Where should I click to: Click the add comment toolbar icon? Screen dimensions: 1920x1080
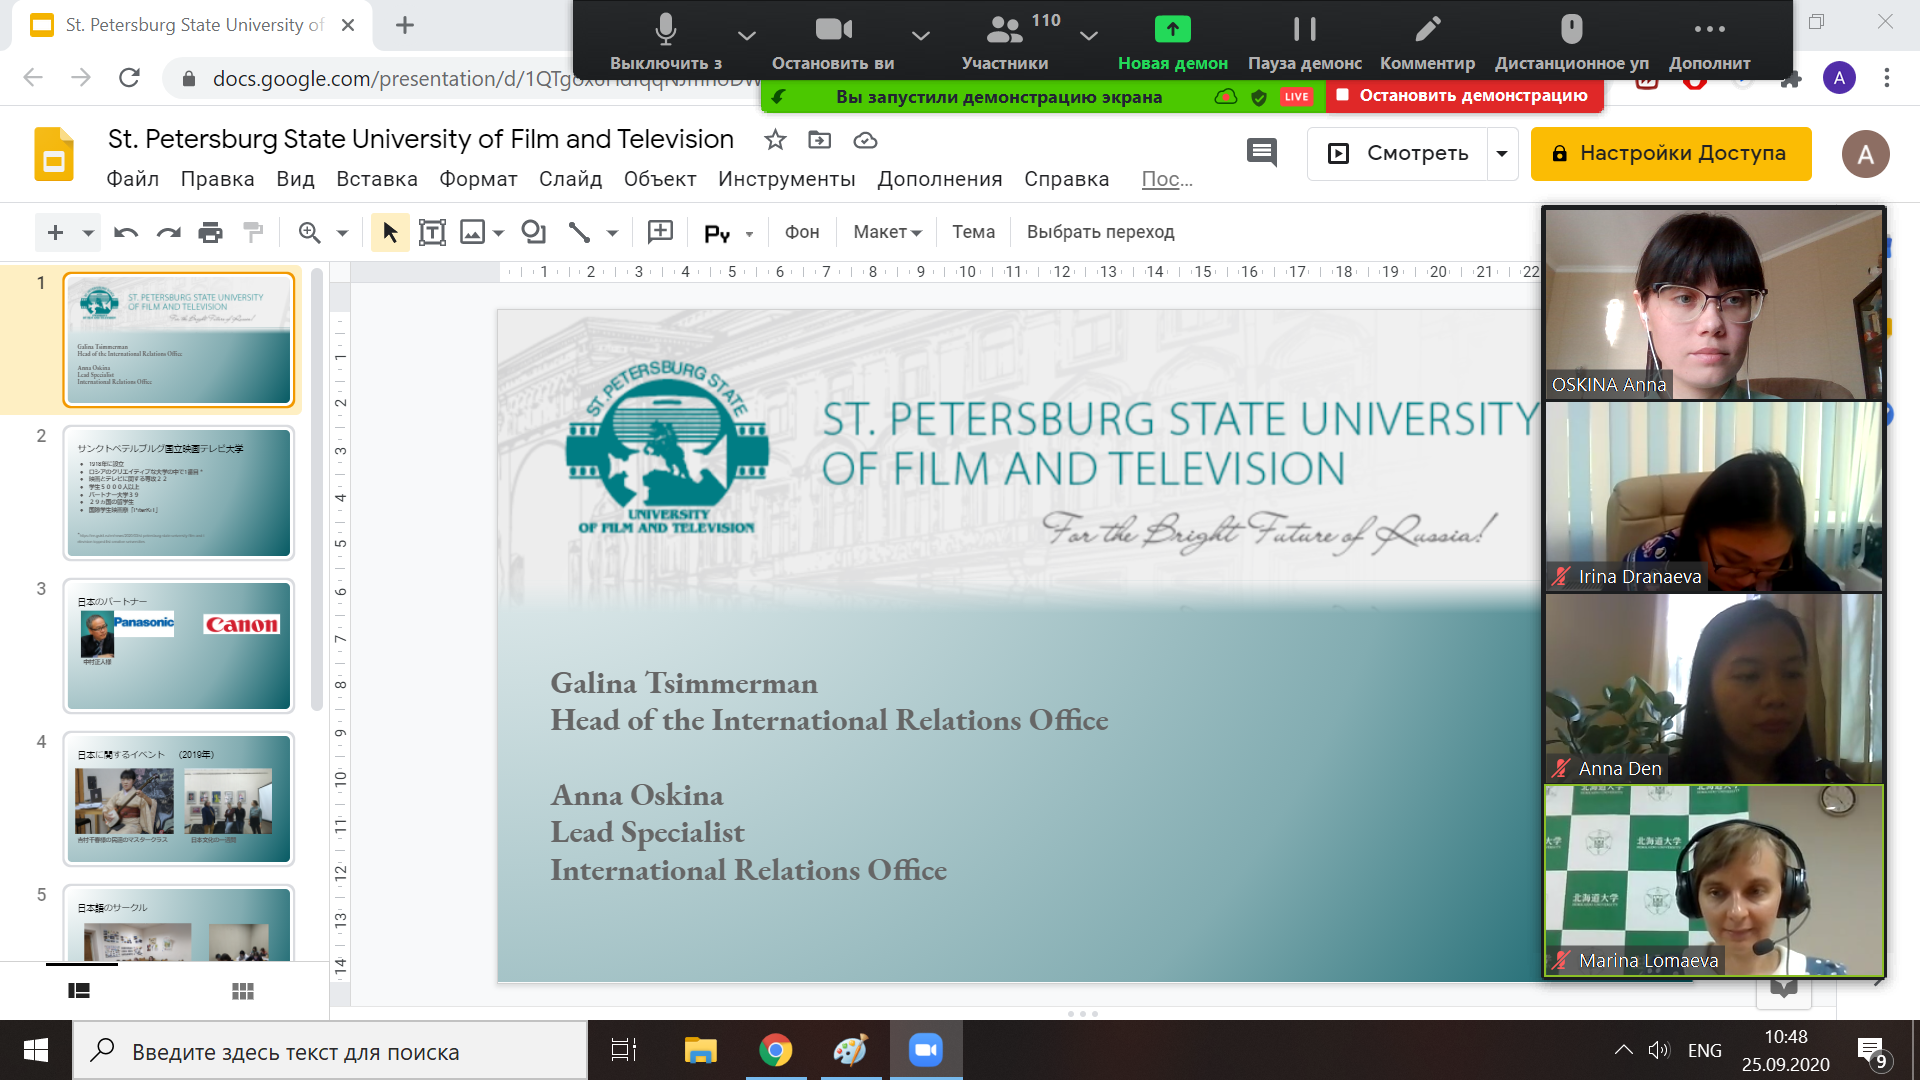[x=660, y=233]
